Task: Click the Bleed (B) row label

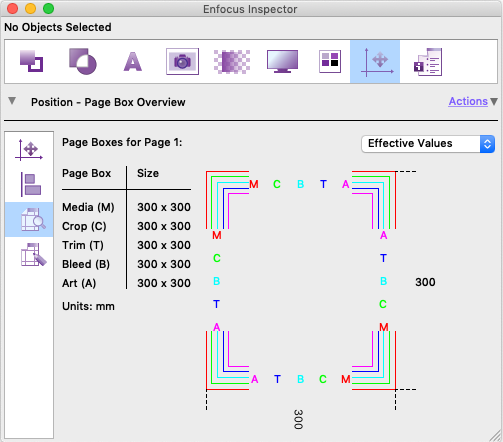Action: pyautogui.click(x=86, y=264)
